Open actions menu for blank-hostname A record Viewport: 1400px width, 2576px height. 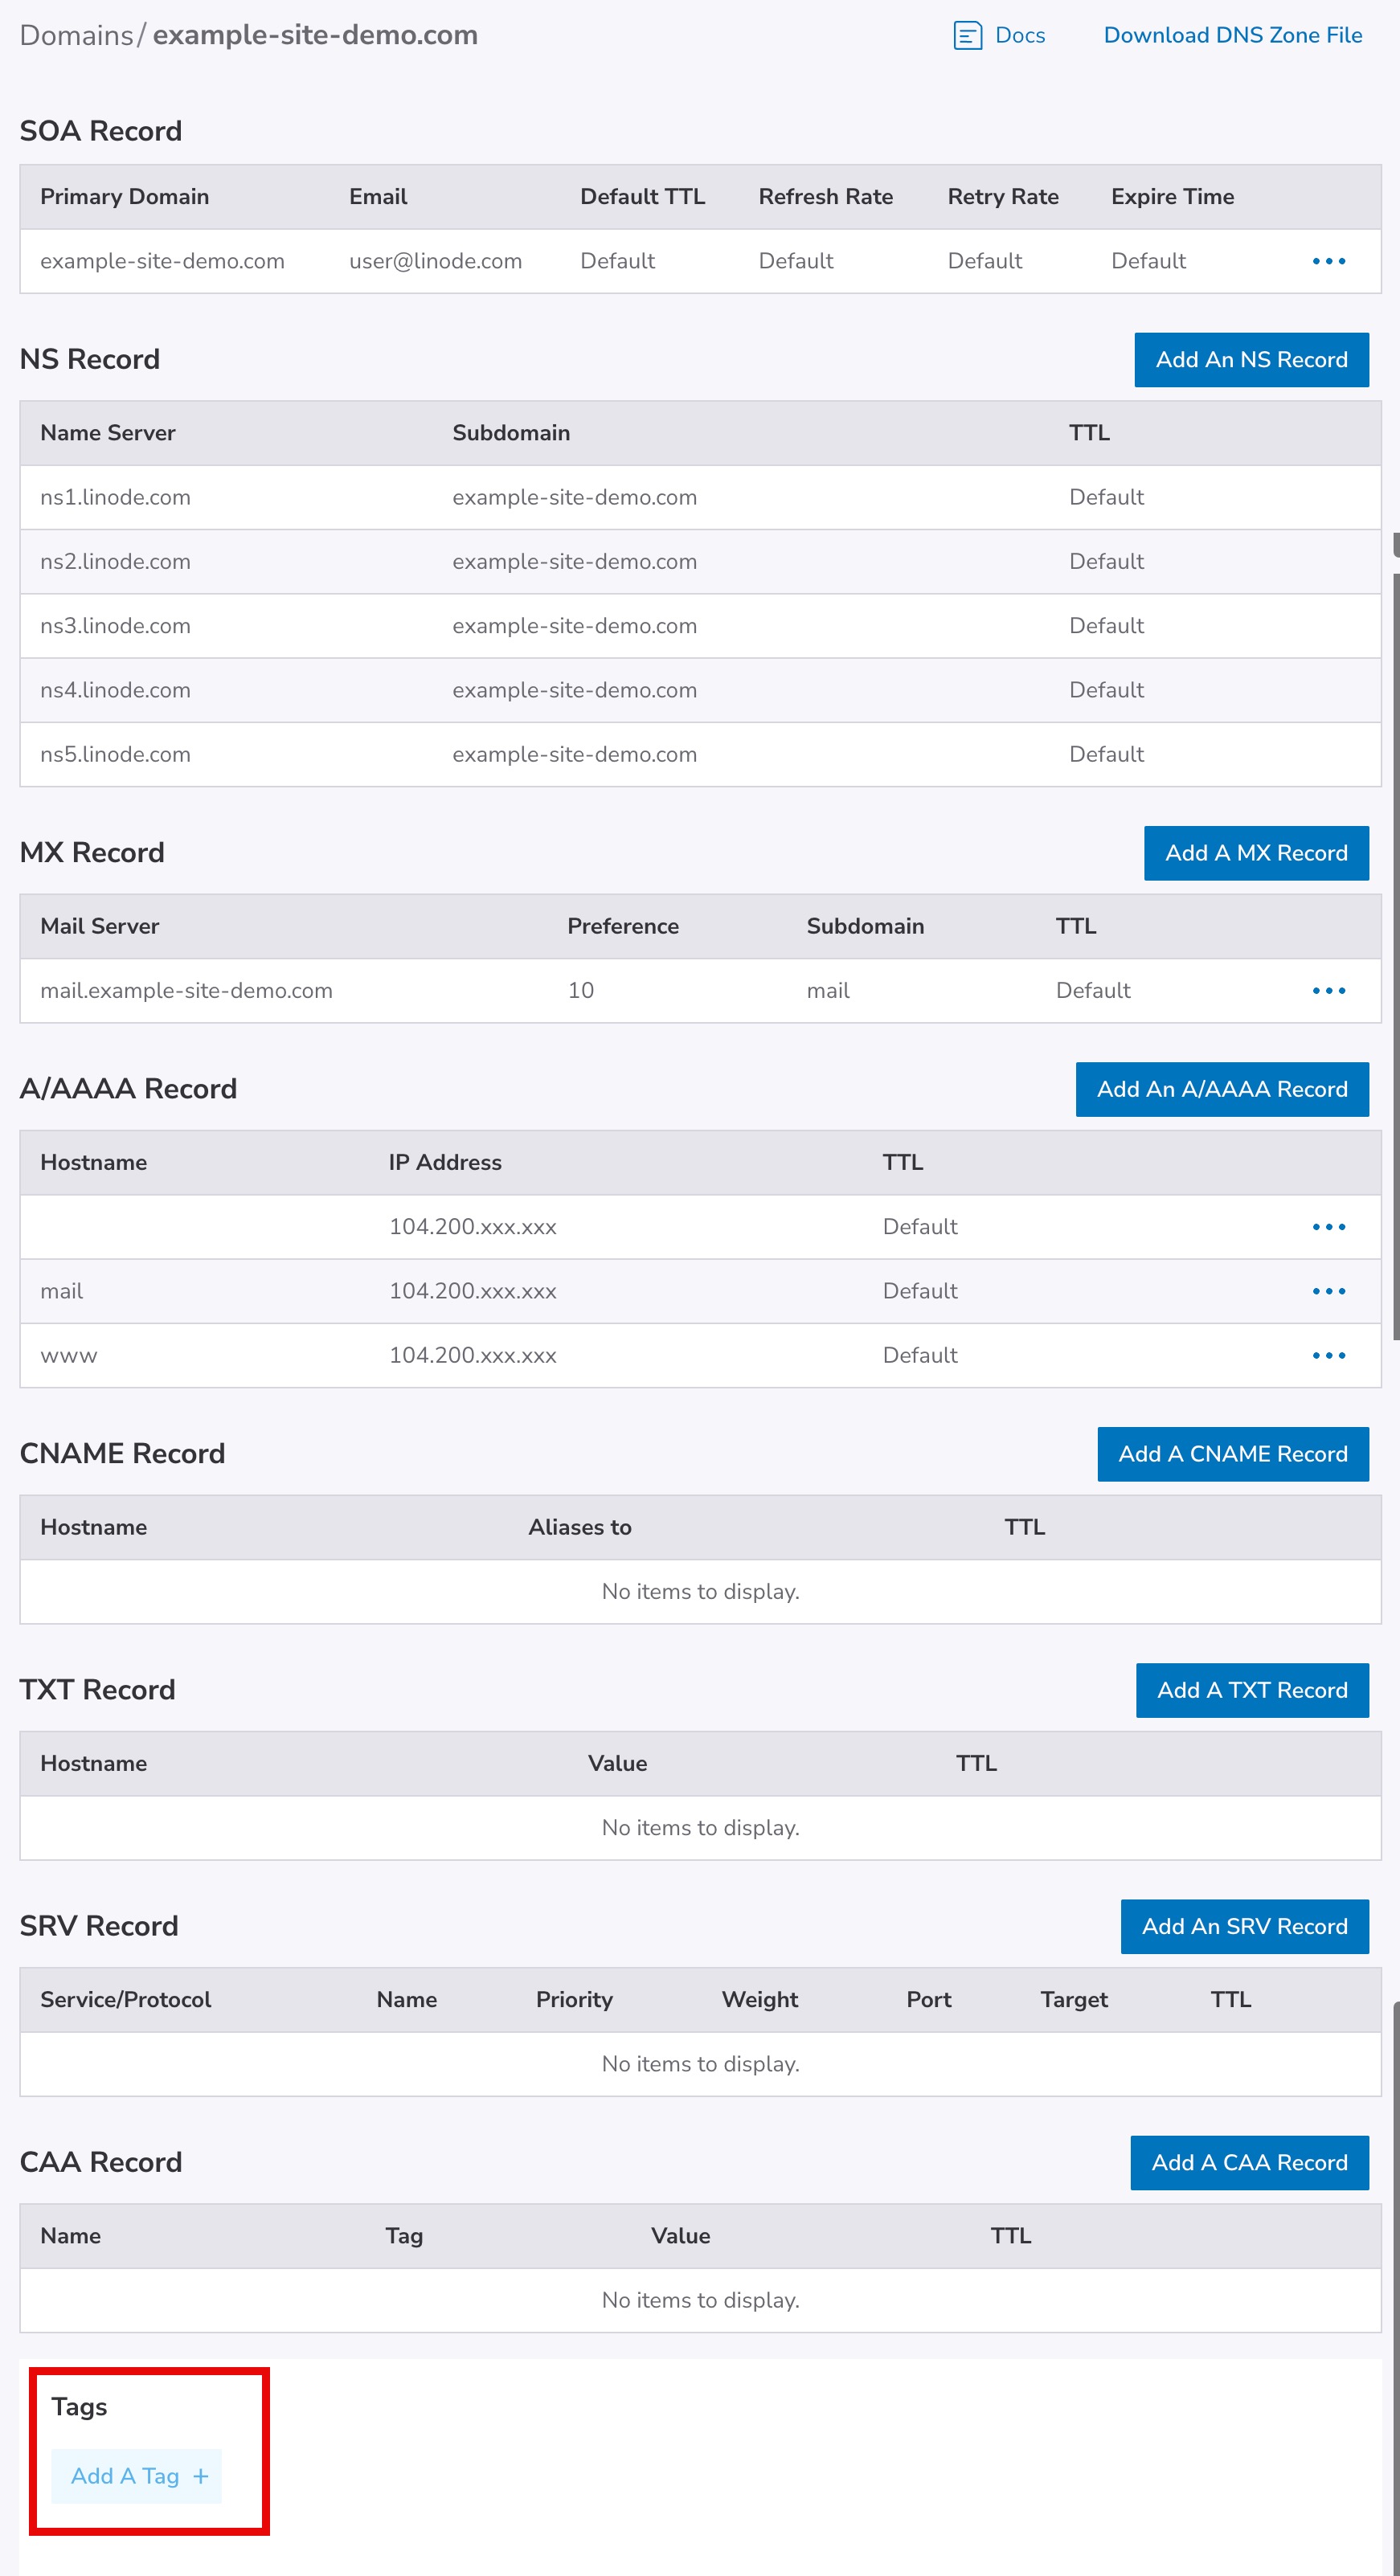[x=1328, y=1227]
